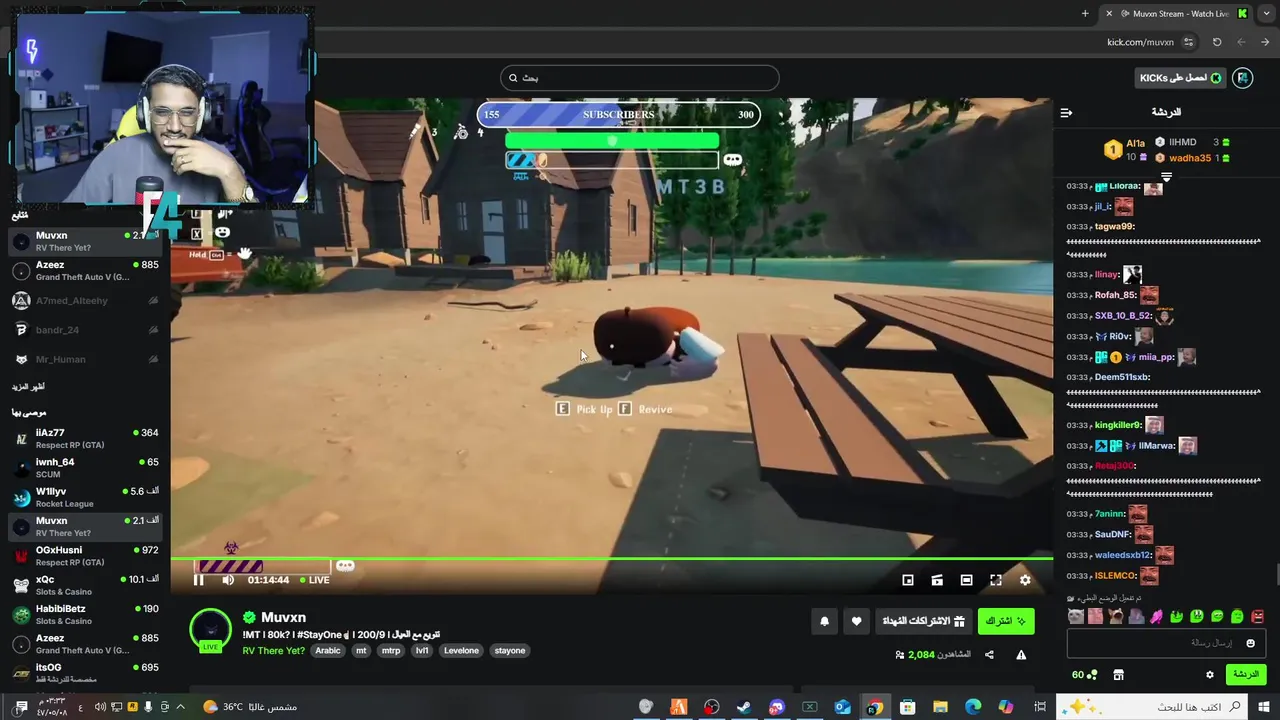
Task: Click the get KICKs button
Action: (x=1181, y=78)
